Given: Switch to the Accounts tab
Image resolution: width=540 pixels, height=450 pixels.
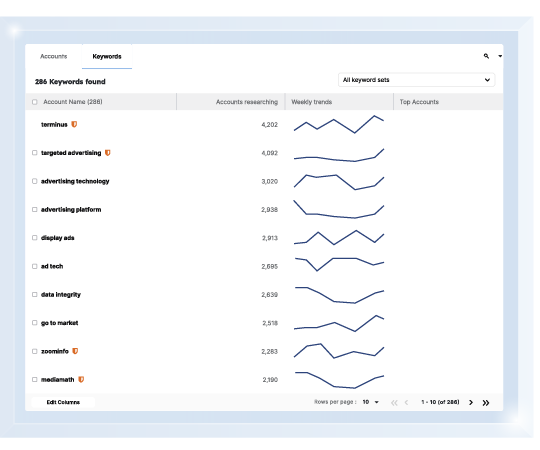Looking at the screenshot, I should click(54, 56).
